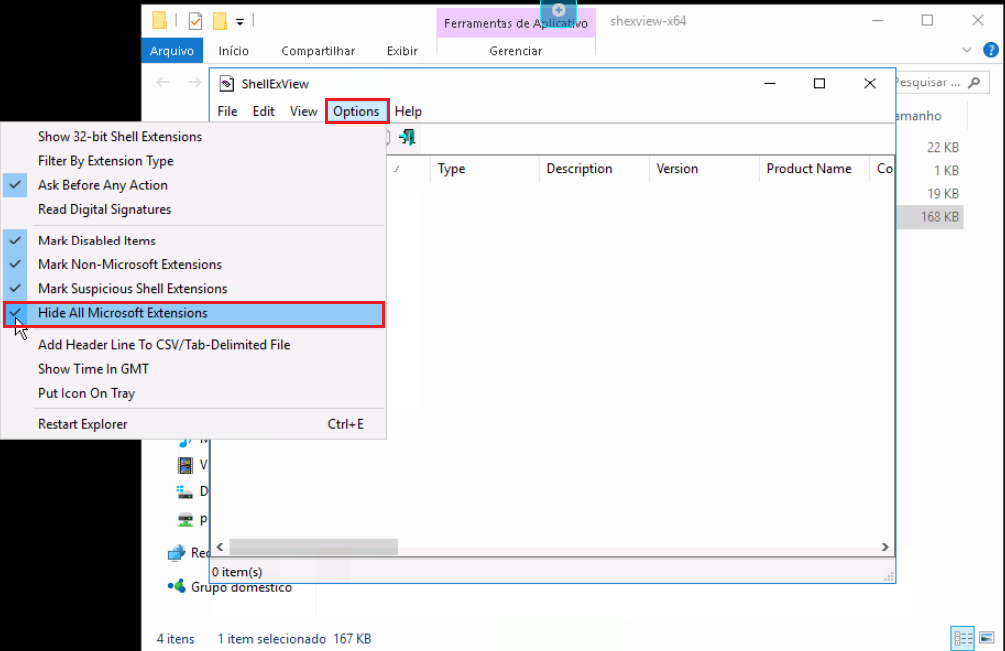The height and width of the screenshot is (651, 1005).
Task: Click the horizontal scrollbar's right arrow
Action: point(885,547)
